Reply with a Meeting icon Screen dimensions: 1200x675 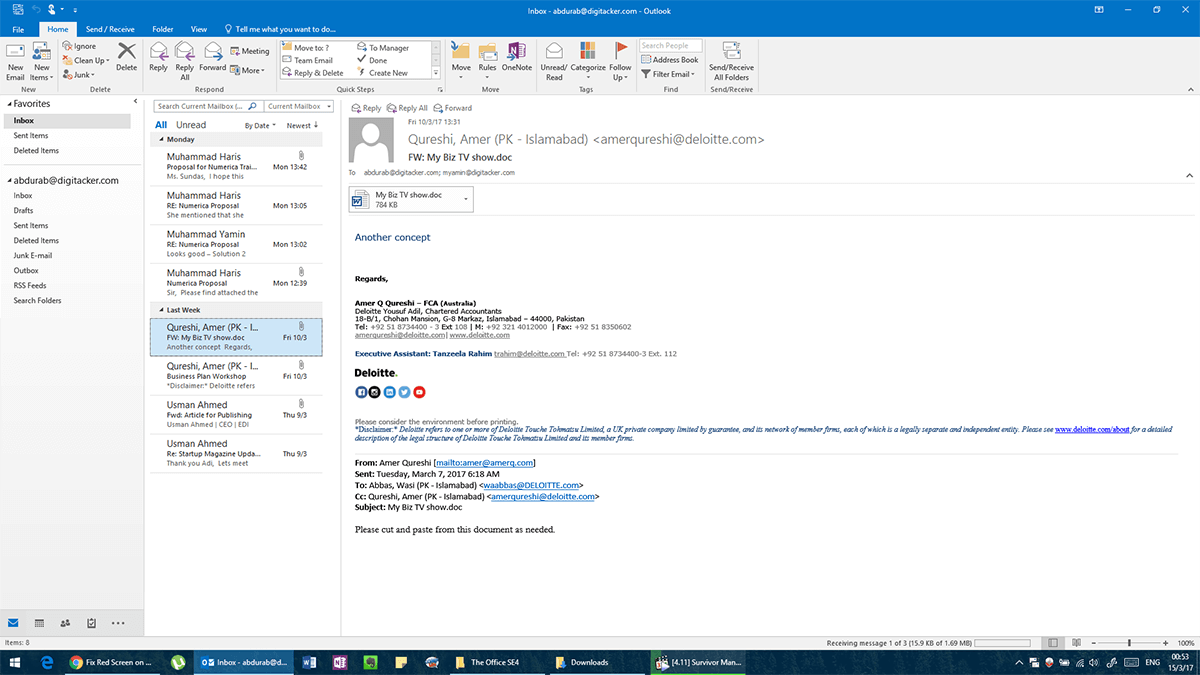(249, 51)
